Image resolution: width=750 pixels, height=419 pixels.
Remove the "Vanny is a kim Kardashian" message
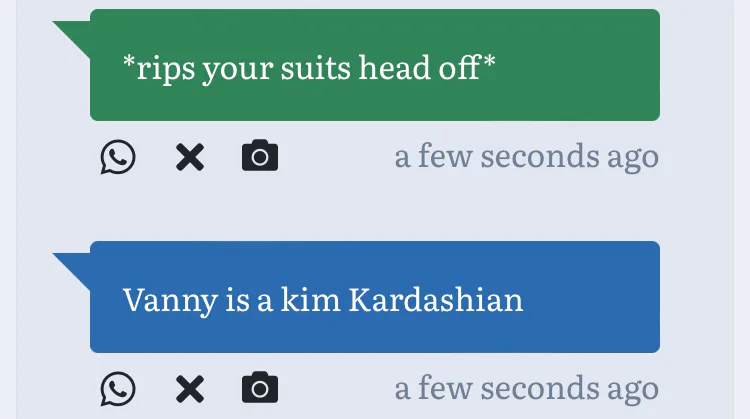point(189,389)
